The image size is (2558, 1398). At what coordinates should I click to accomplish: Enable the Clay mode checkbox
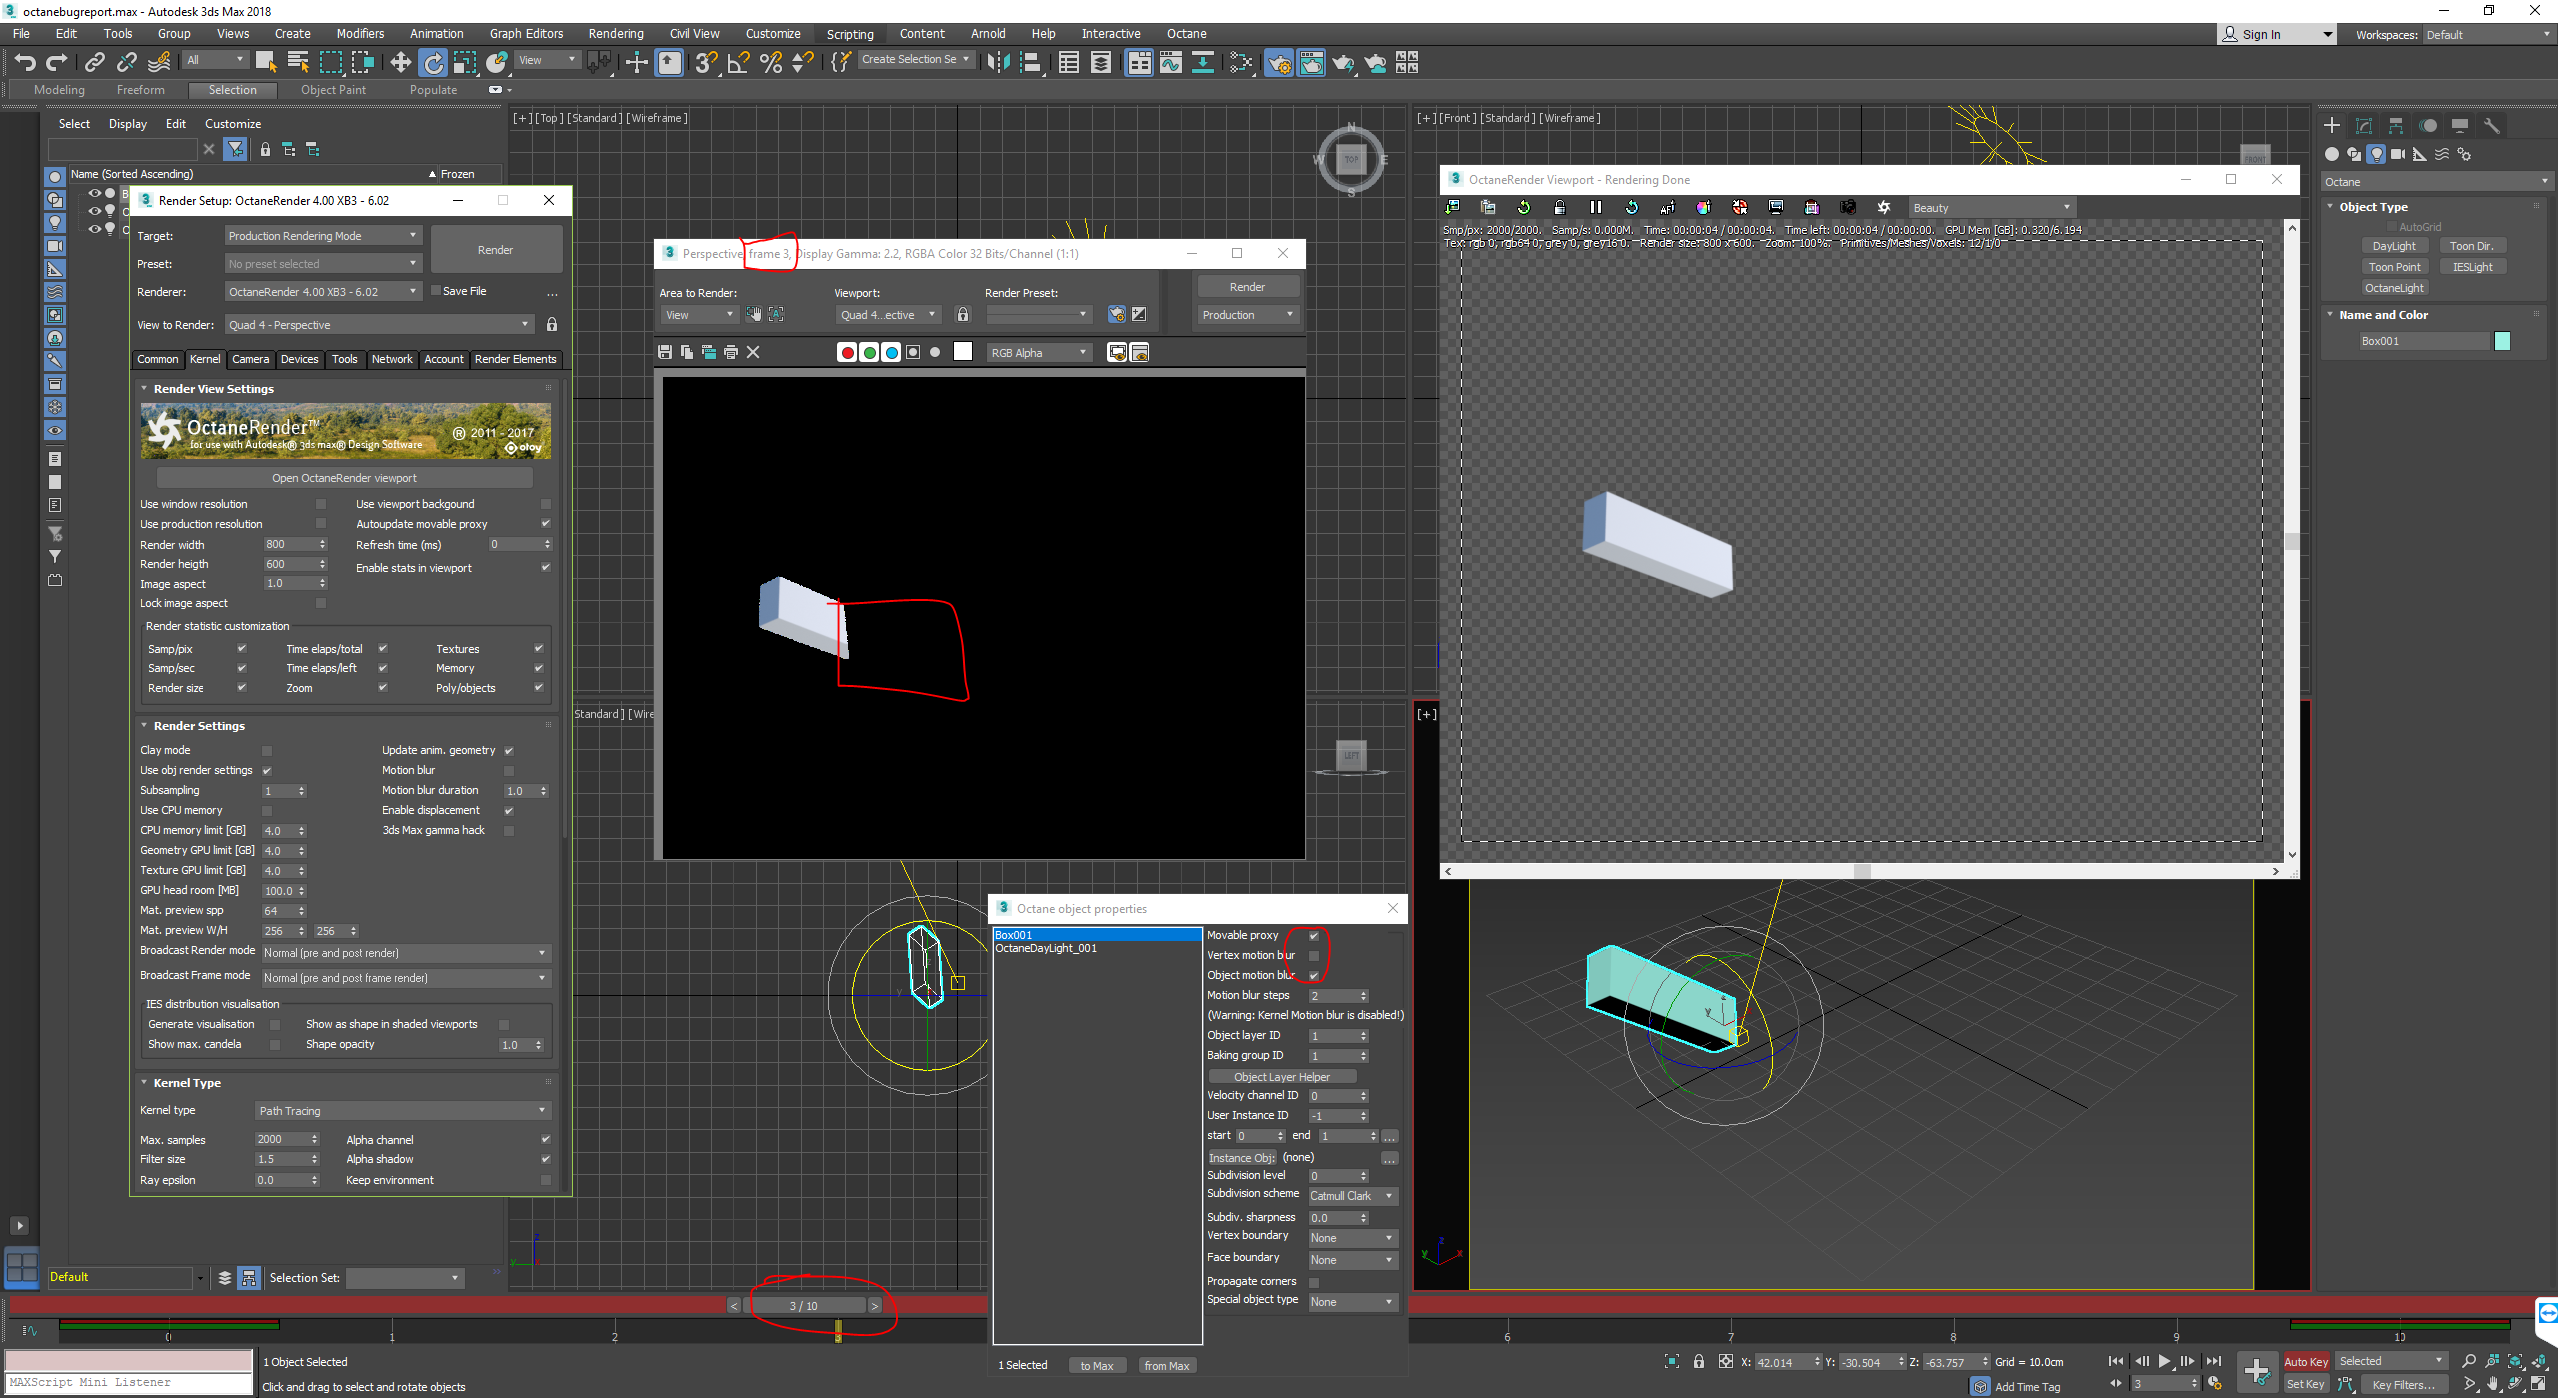[267, 750]
